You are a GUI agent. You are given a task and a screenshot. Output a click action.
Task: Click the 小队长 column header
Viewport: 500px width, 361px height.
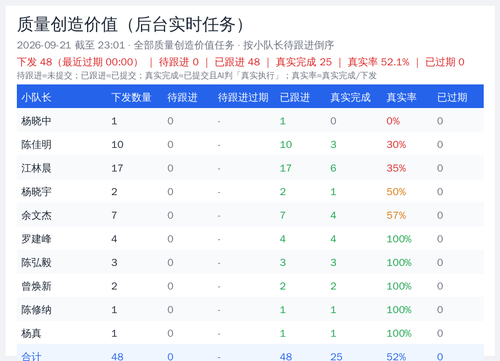pyautogui.click(x=36, y=97)
